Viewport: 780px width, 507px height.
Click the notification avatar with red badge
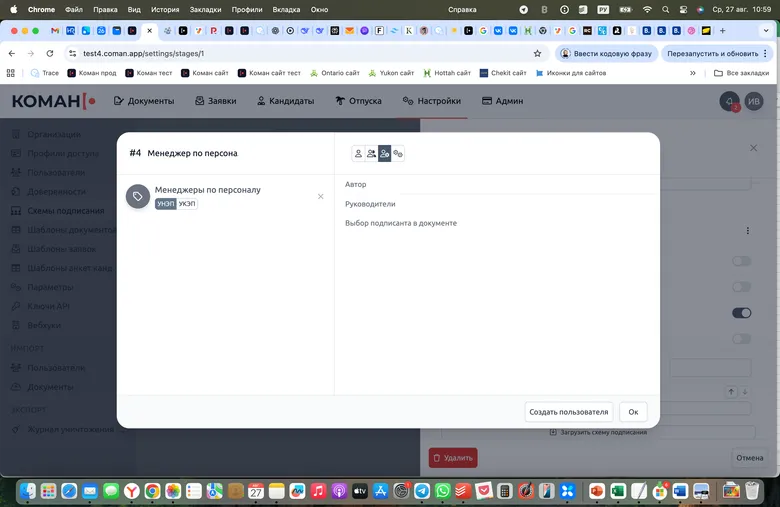(x=730, y=101)
